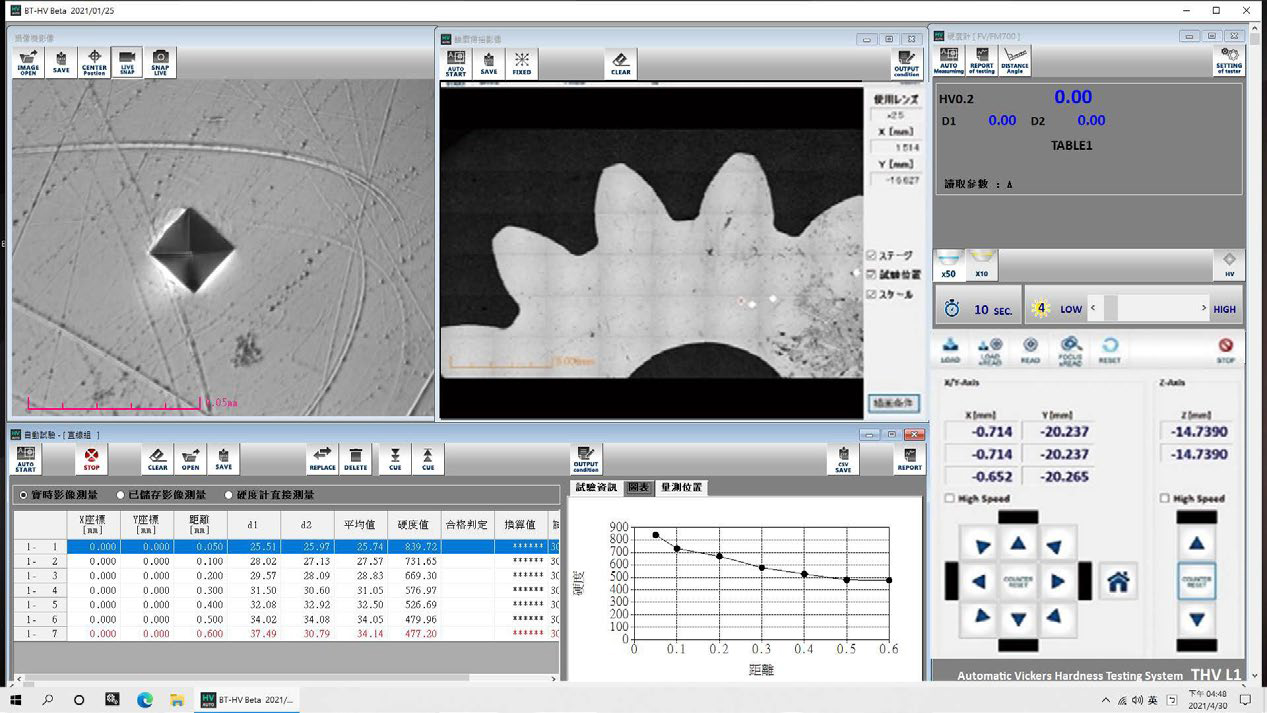Click the CENTER Position crosshair icon

94,62
